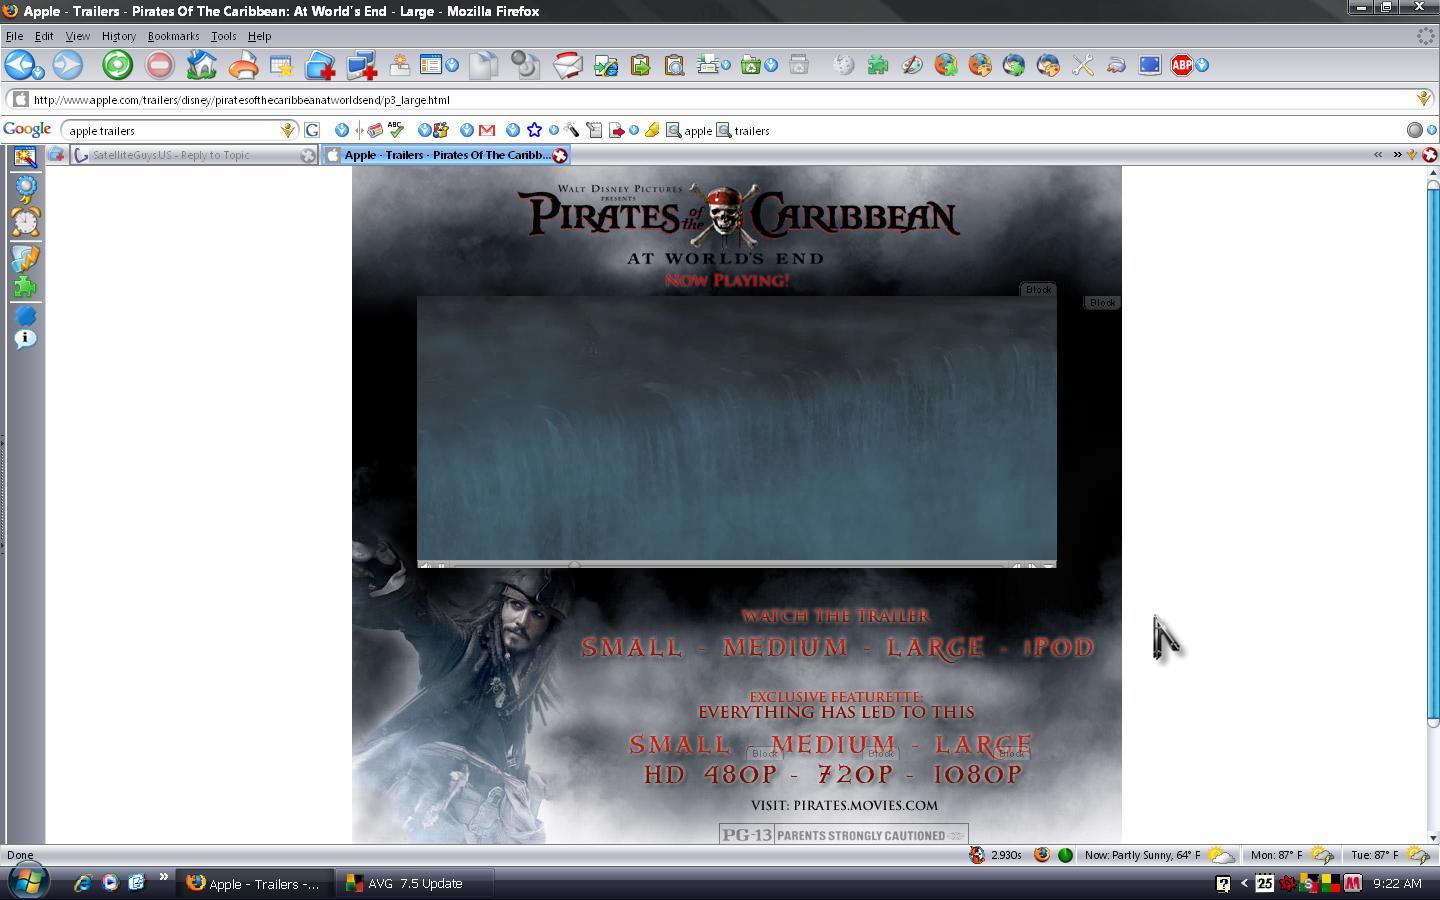Open the tab list dropdown arrow

point(1412,154)
